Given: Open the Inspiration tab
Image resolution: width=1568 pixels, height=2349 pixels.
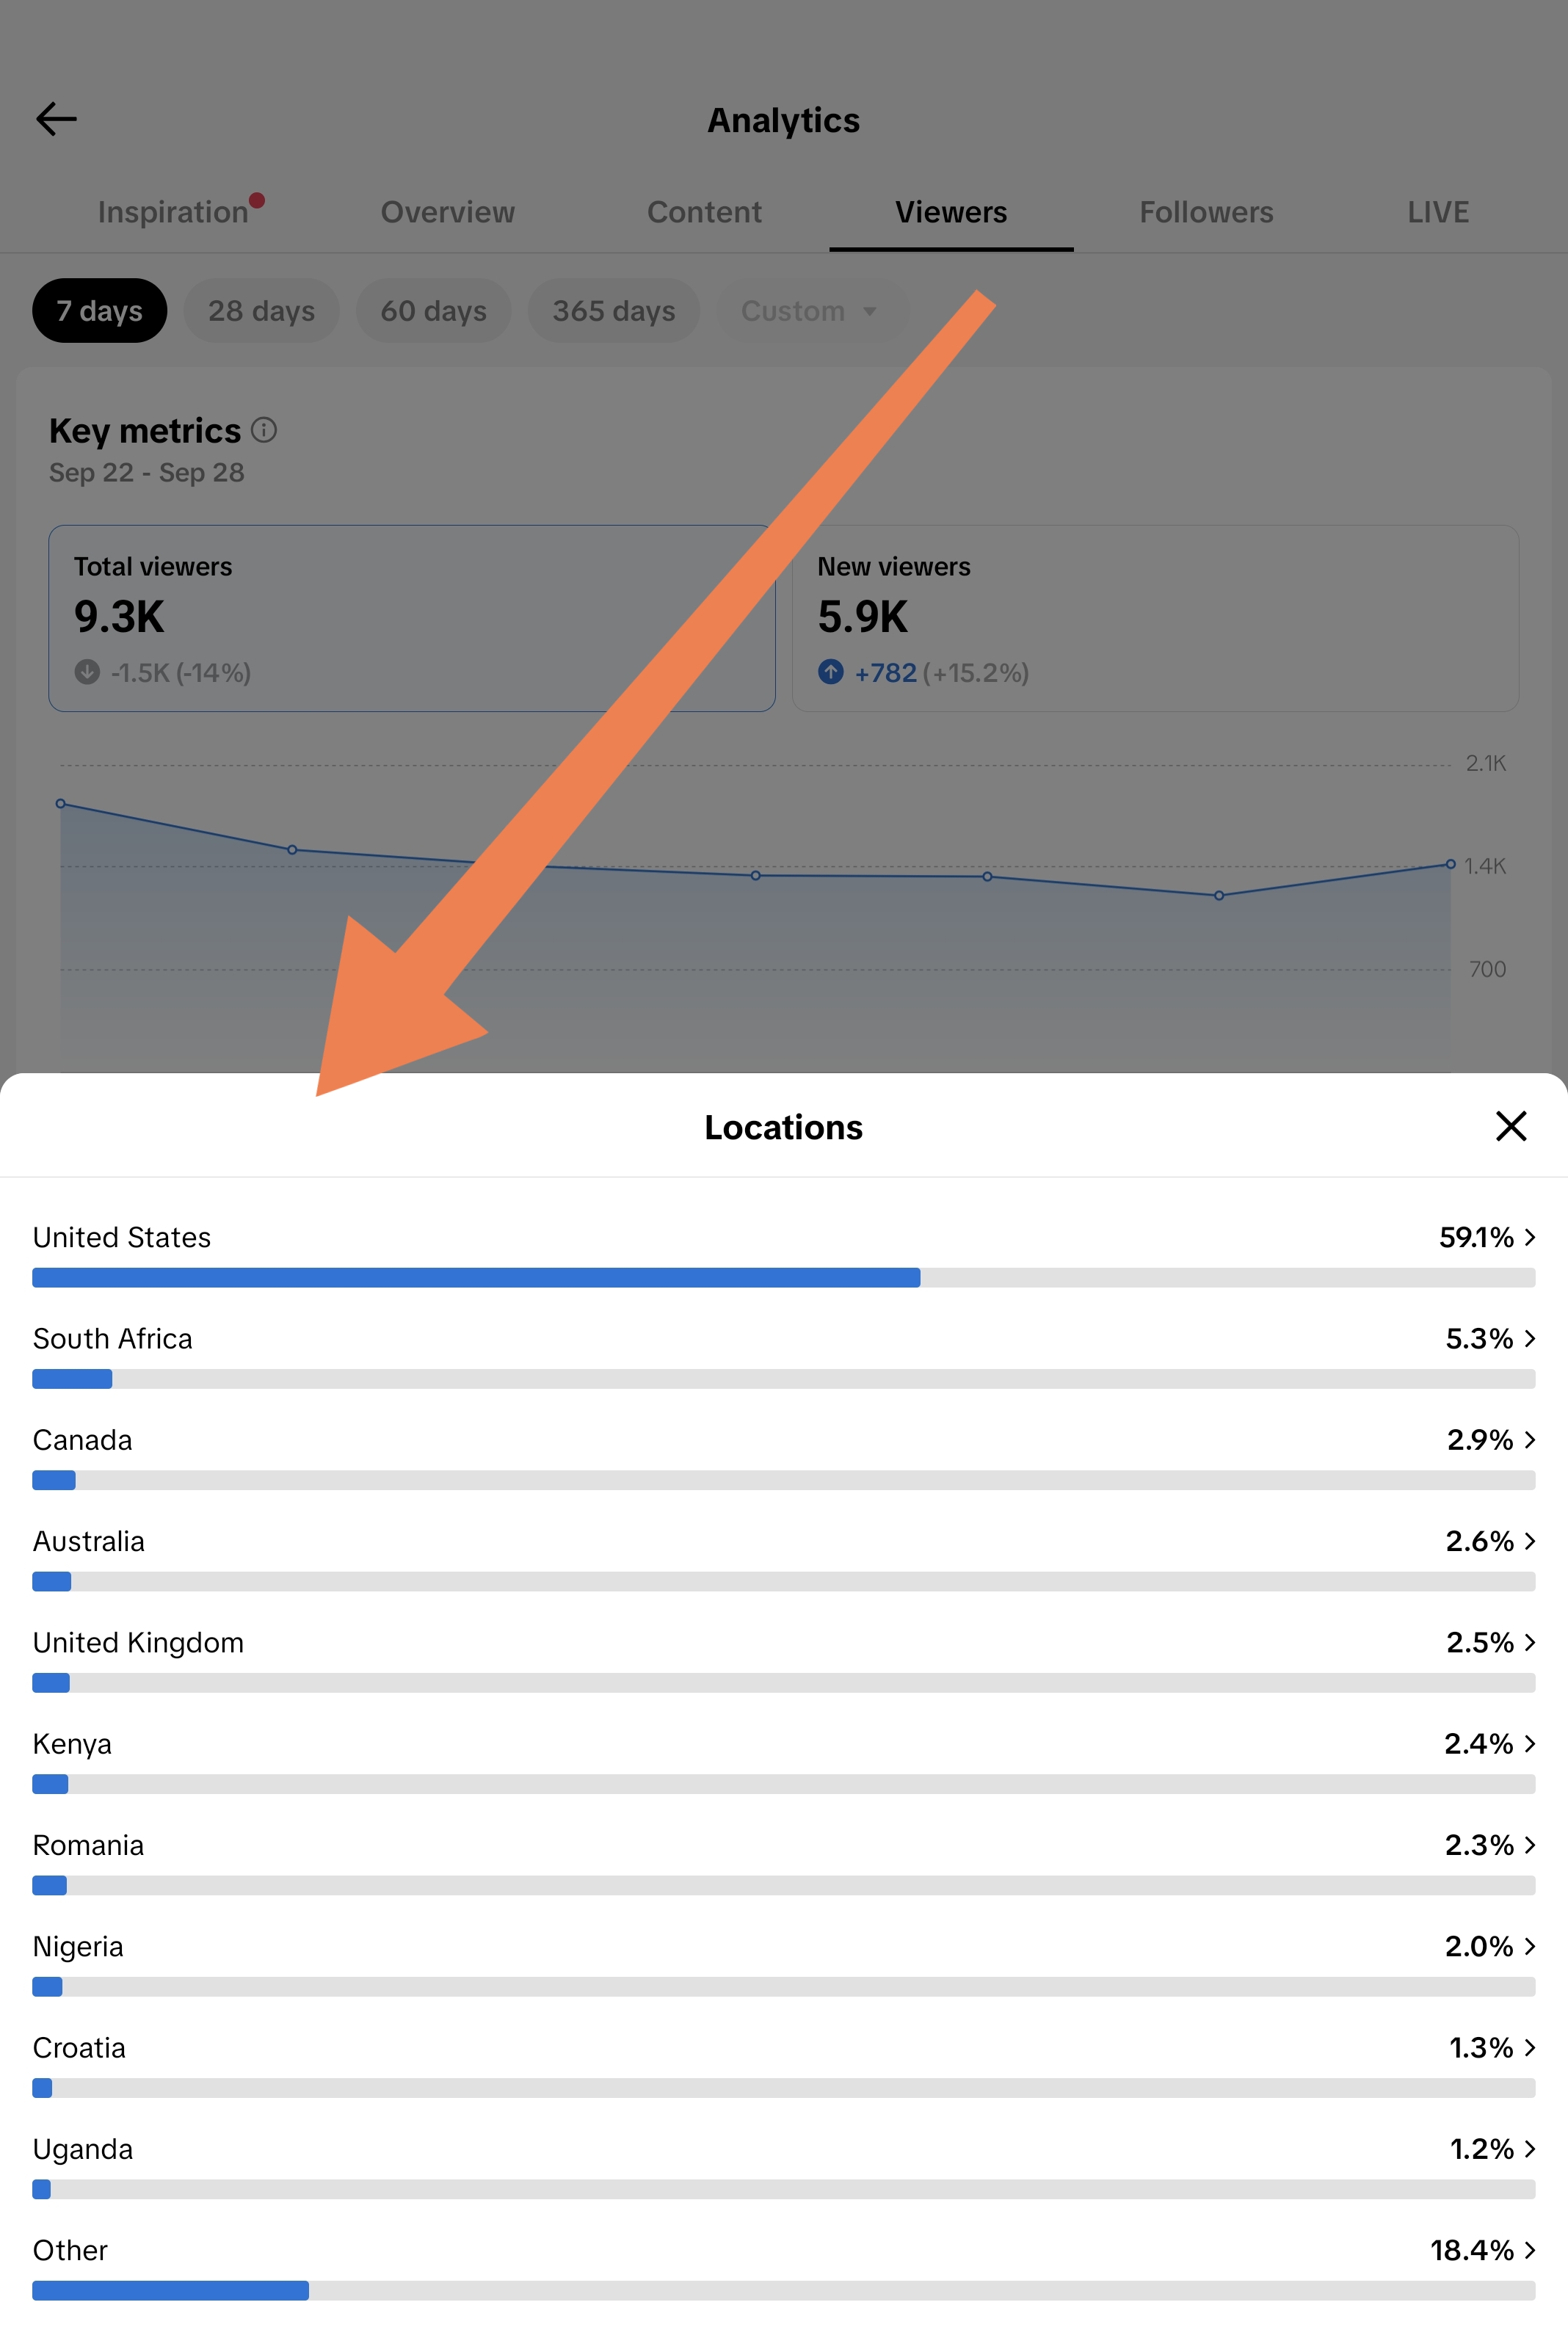Looking at the screenshot, I should [x=173, y=212].
